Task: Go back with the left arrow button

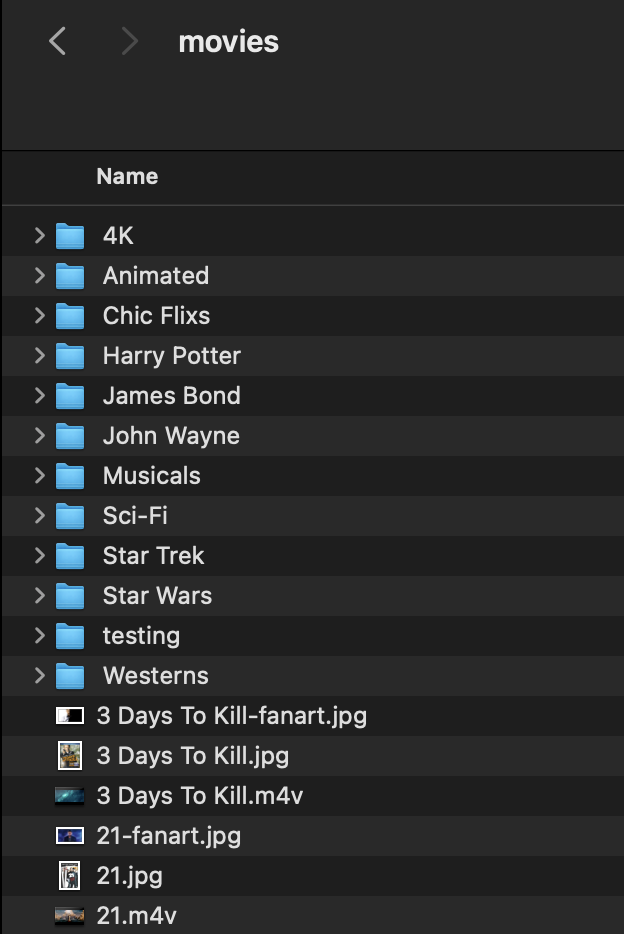Action: (x=57, y=41)
